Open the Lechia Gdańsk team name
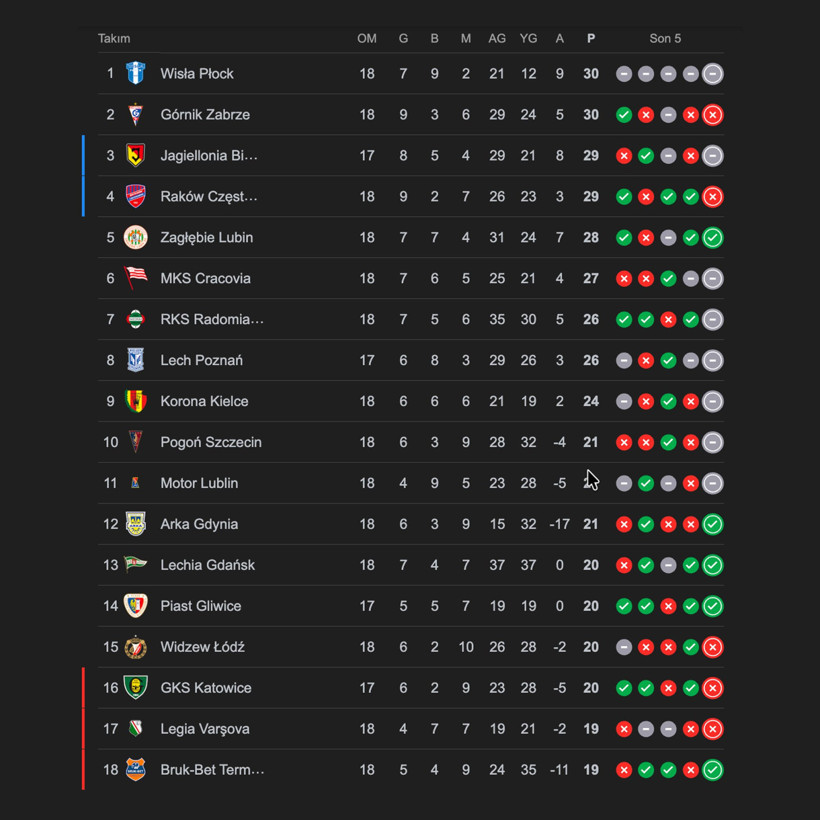This screenshot has width=820, height=820. (207, 565)
